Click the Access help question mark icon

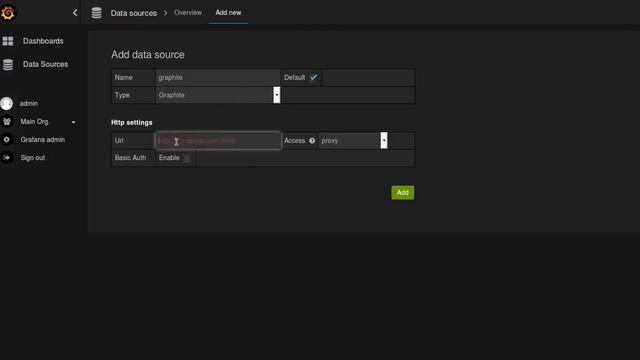[312, 141]
